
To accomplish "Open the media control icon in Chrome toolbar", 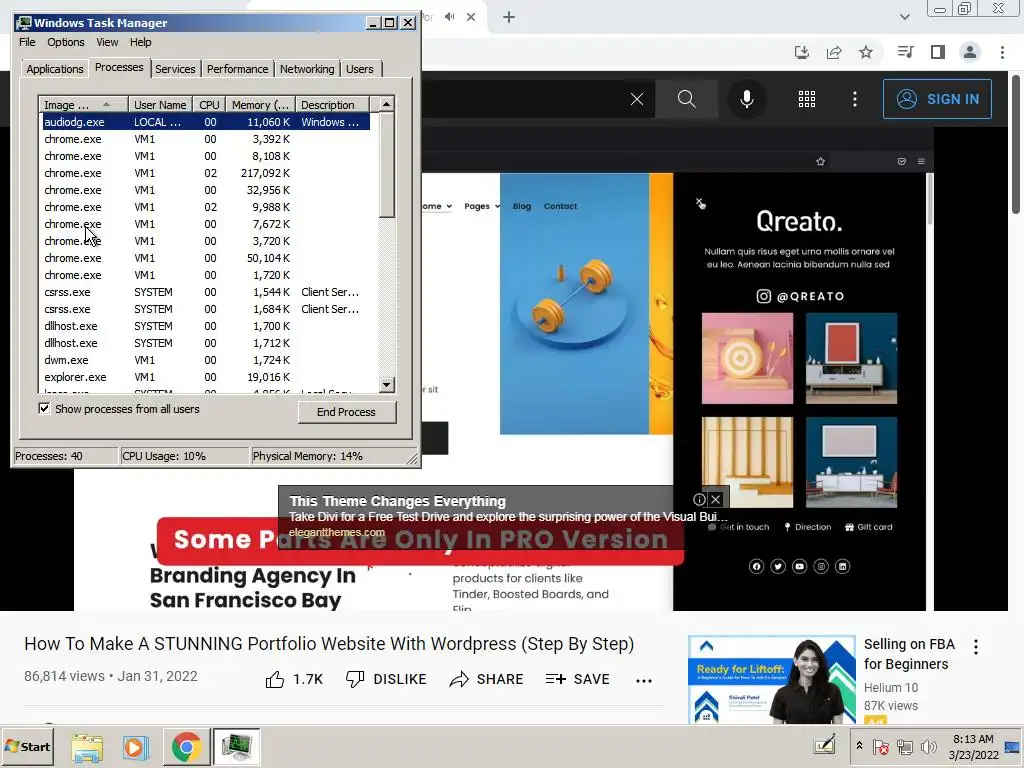I will click(905, 52).
